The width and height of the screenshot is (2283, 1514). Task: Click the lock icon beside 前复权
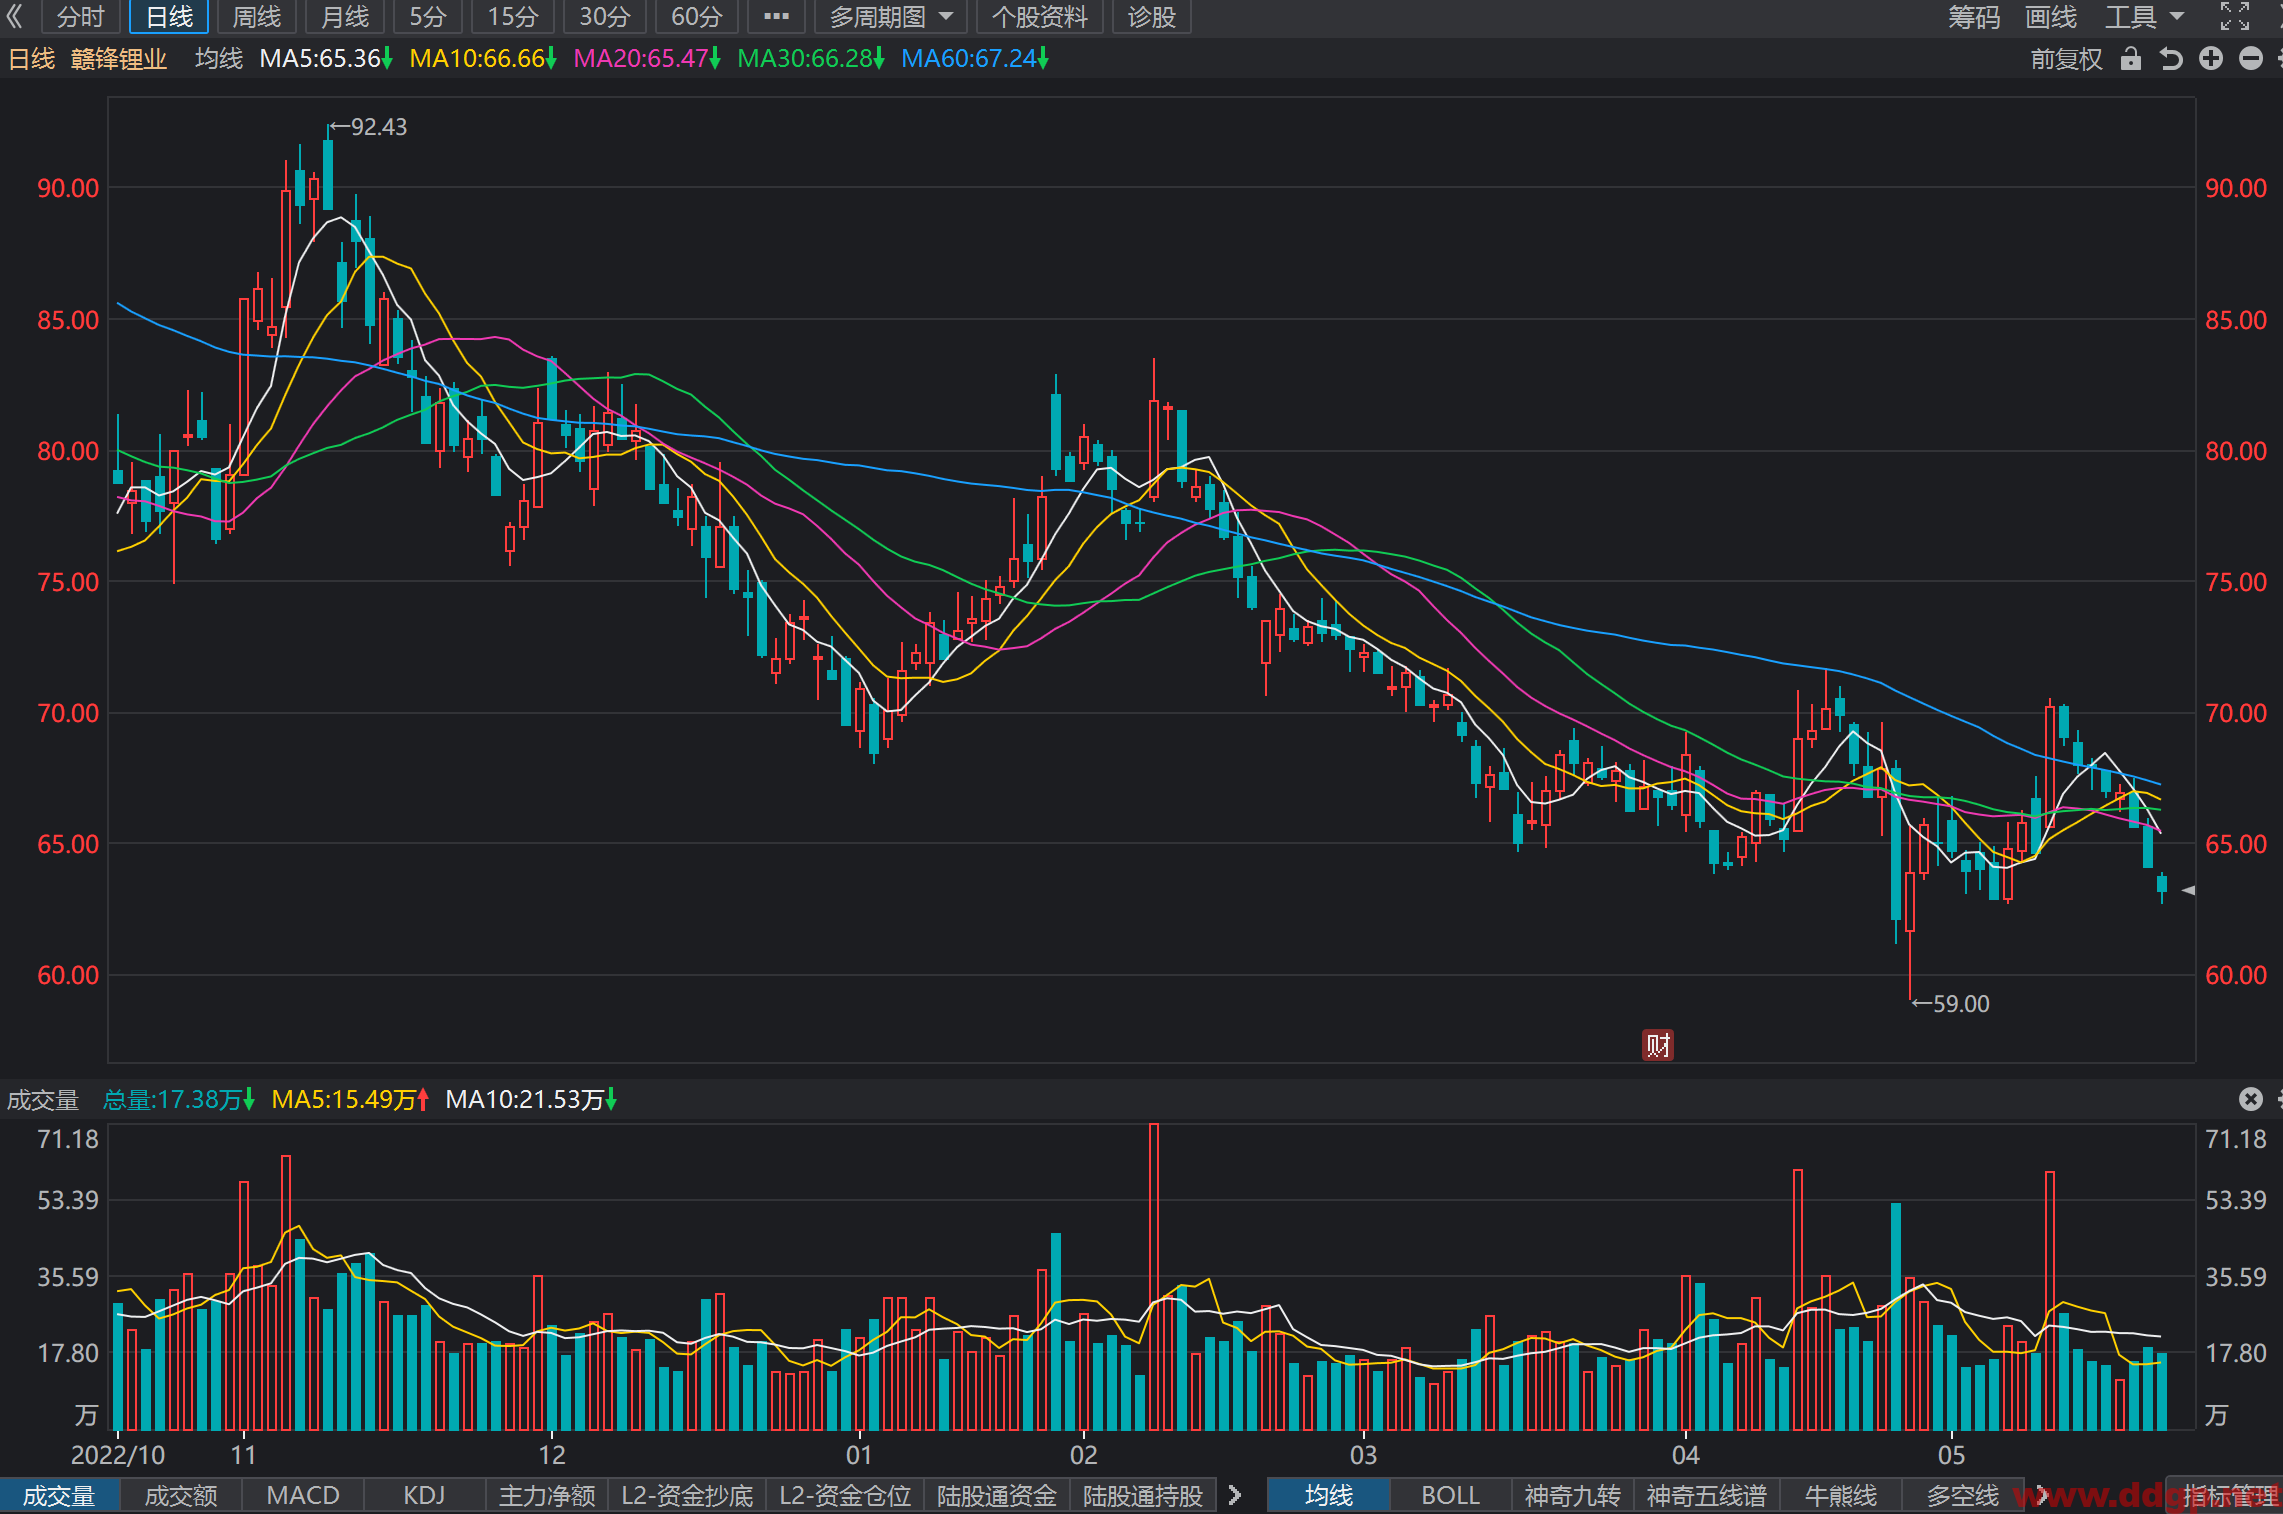coord(2130,59)
